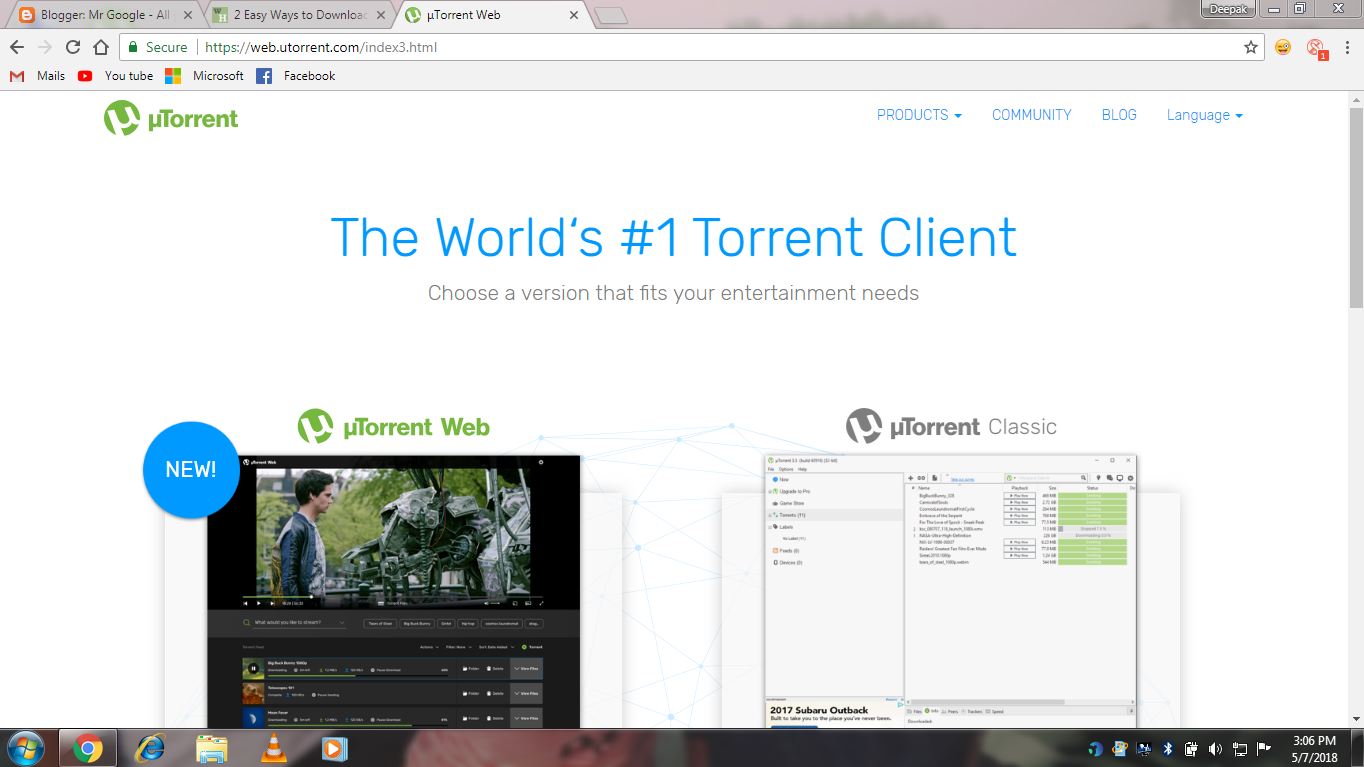1364x767 pixels.
Task: Switch to the 2 Easy Ways to Download tab
Action: coord(298,15)
